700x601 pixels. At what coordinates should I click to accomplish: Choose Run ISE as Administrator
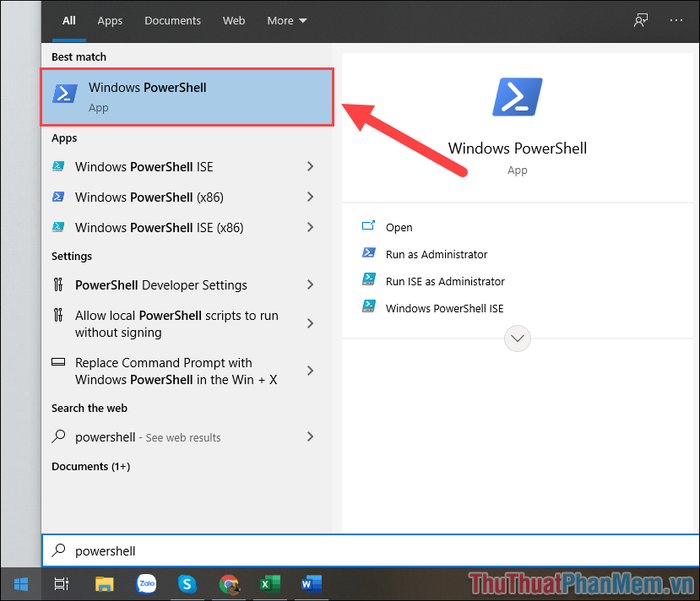(445, 281)
